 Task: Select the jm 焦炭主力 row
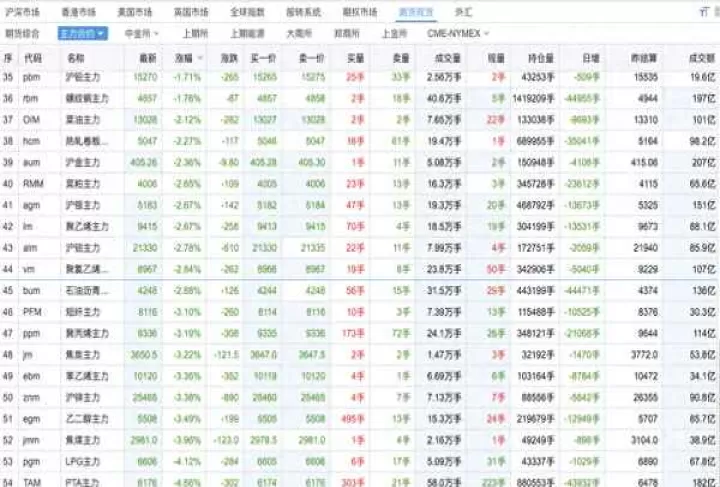360,355
